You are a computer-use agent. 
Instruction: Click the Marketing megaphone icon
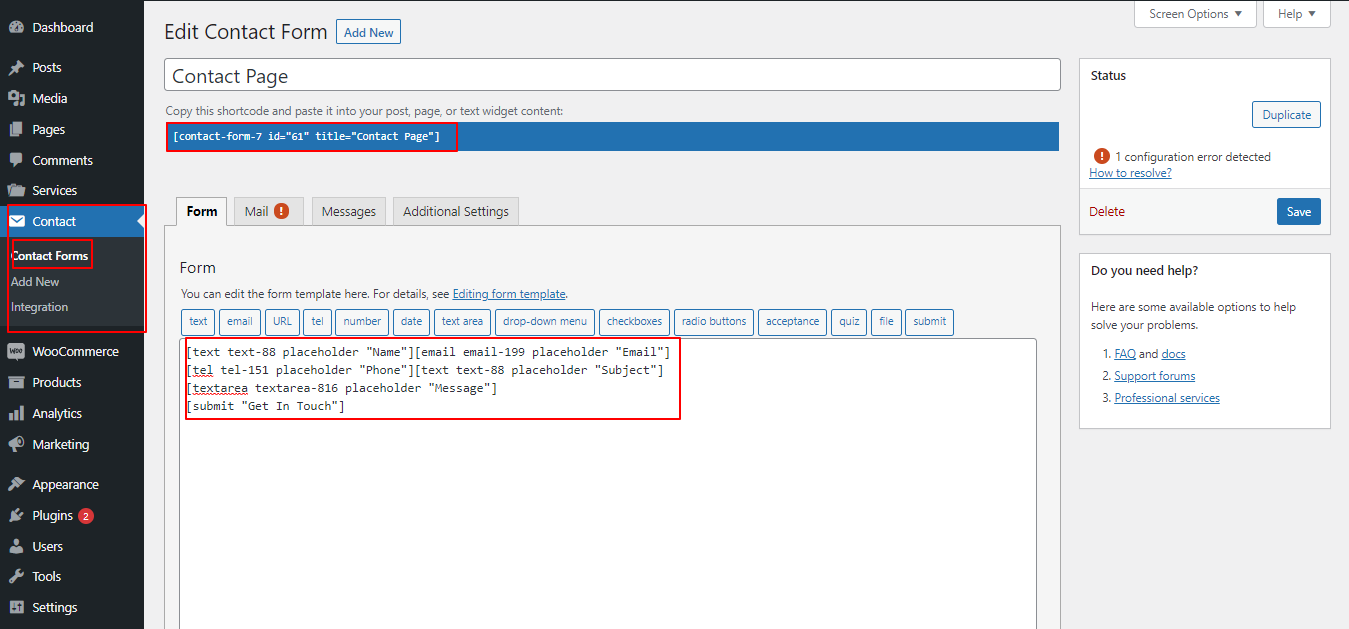pyautogui.click(x=16, y=444)
